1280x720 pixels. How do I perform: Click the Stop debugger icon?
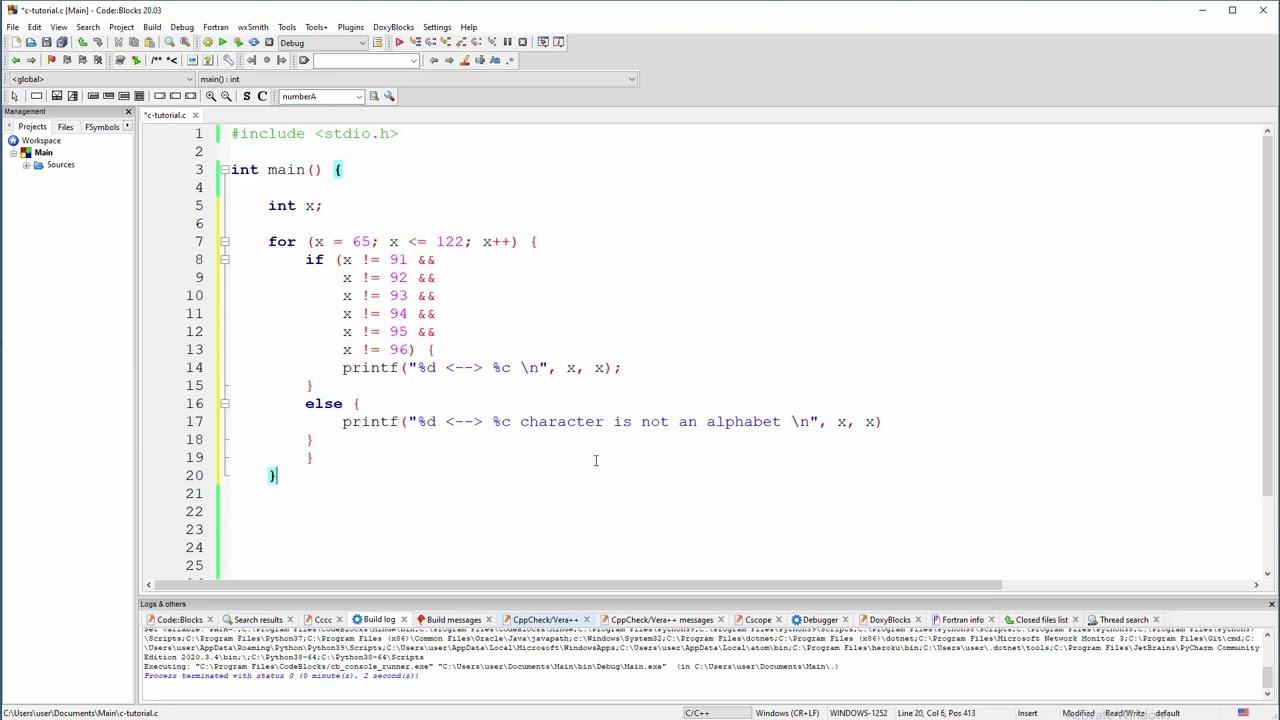pos(522,42)
